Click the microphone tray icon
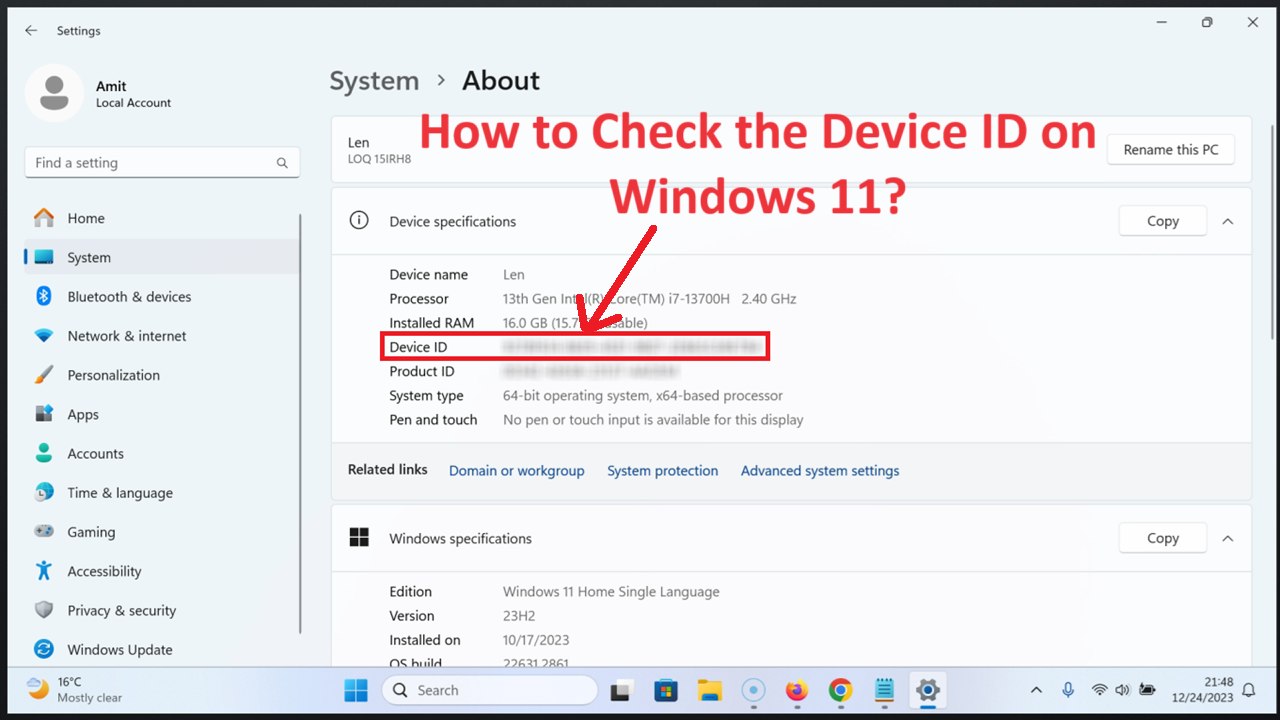This screenshot has height=720, width=1280. [x=1068, y=690]
